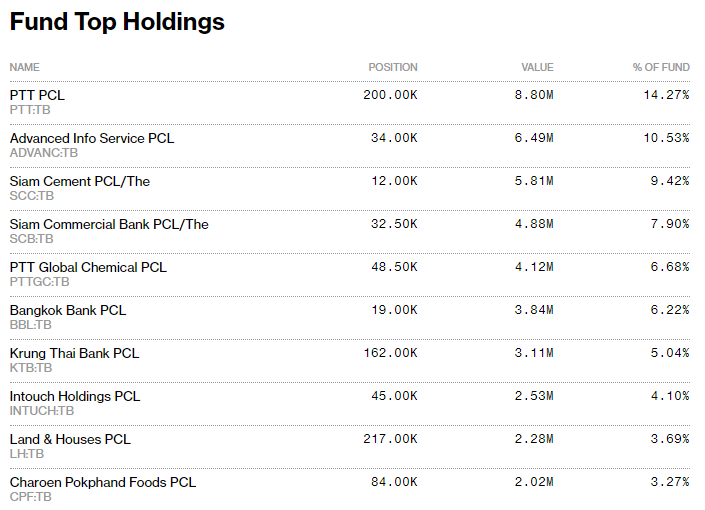Click the ADVANC:TB ticker symbol
Viewport: 705px width, 510px height.
44,152
